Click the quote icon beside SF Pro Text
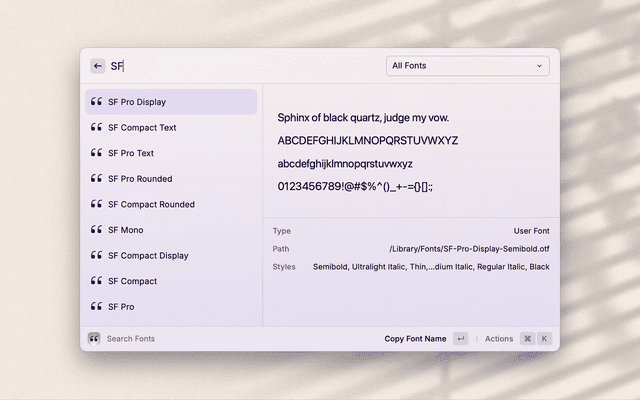Viewport: 640px width, 400px height. [96, 153]
